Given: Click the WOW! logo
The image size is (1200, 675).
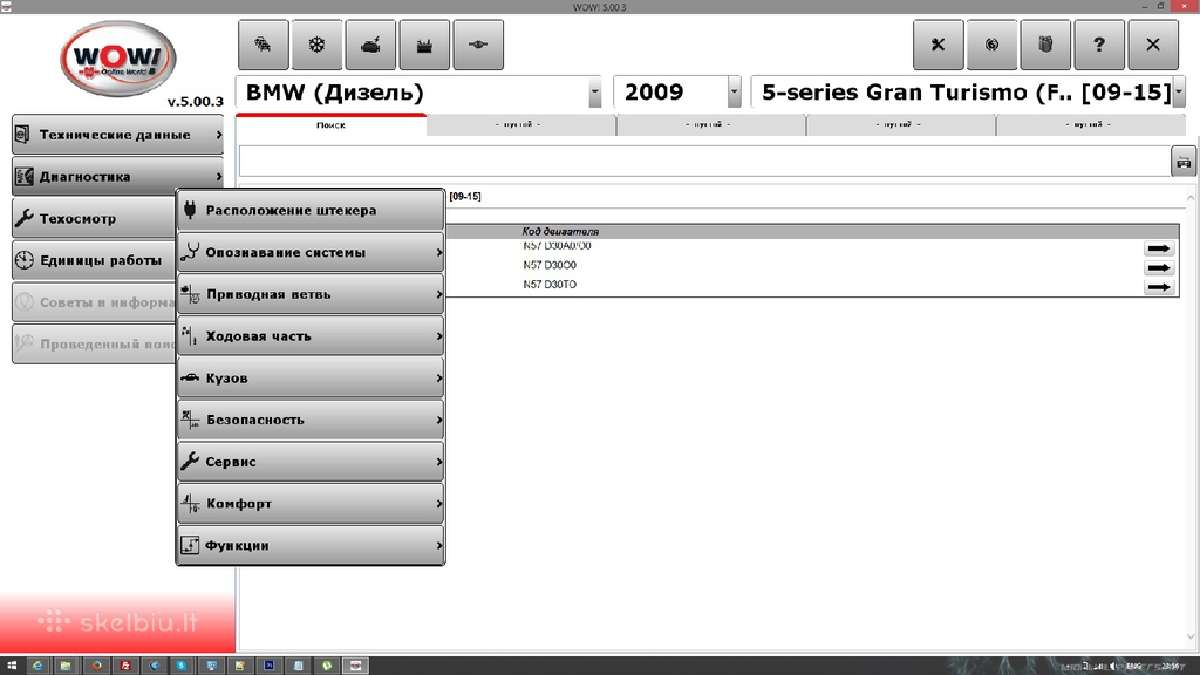Looking at the screenshot, I should point(118,57).
